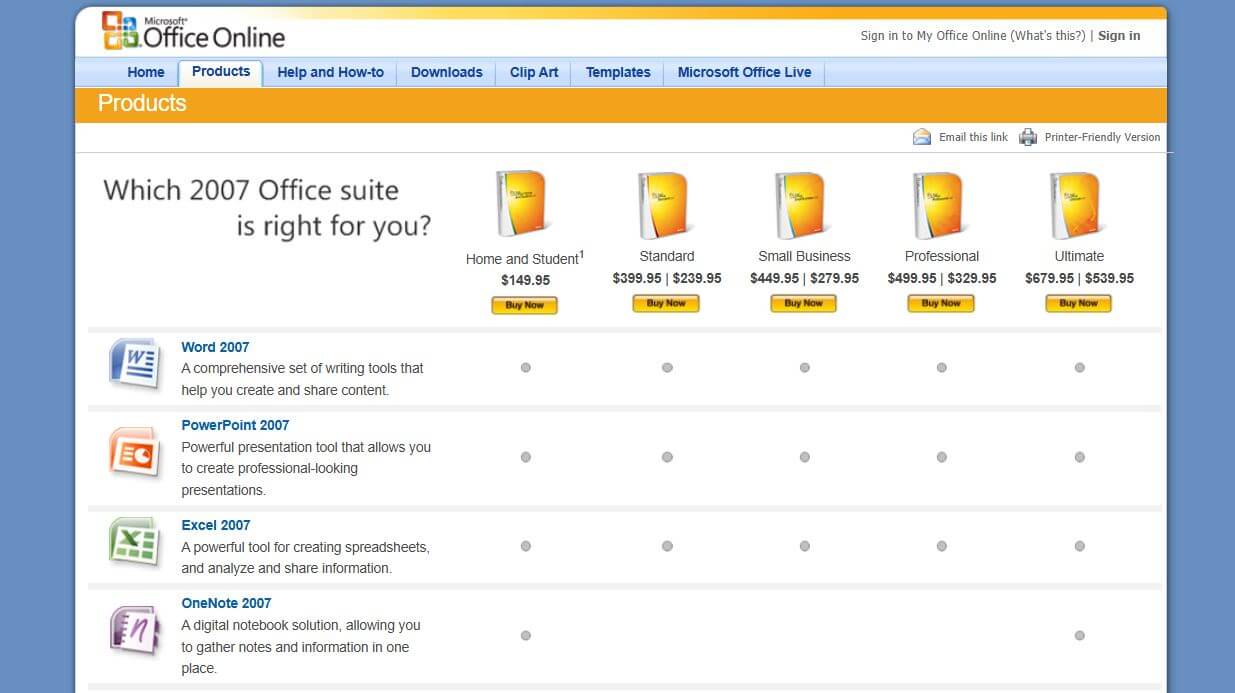This screenshot has width=1235, height=693.
Task: Click the Home and Student box artwork
Action: (522, 202)
